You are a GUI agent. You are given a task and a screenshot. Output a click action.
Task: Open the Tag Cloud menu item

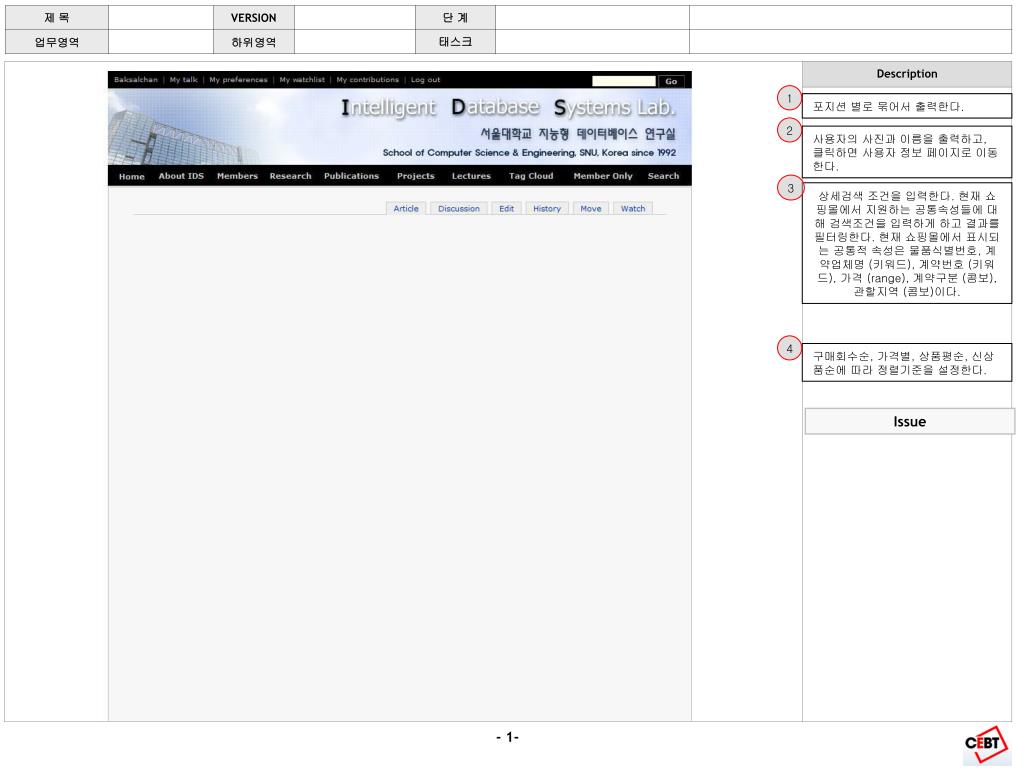pos(531,176)
